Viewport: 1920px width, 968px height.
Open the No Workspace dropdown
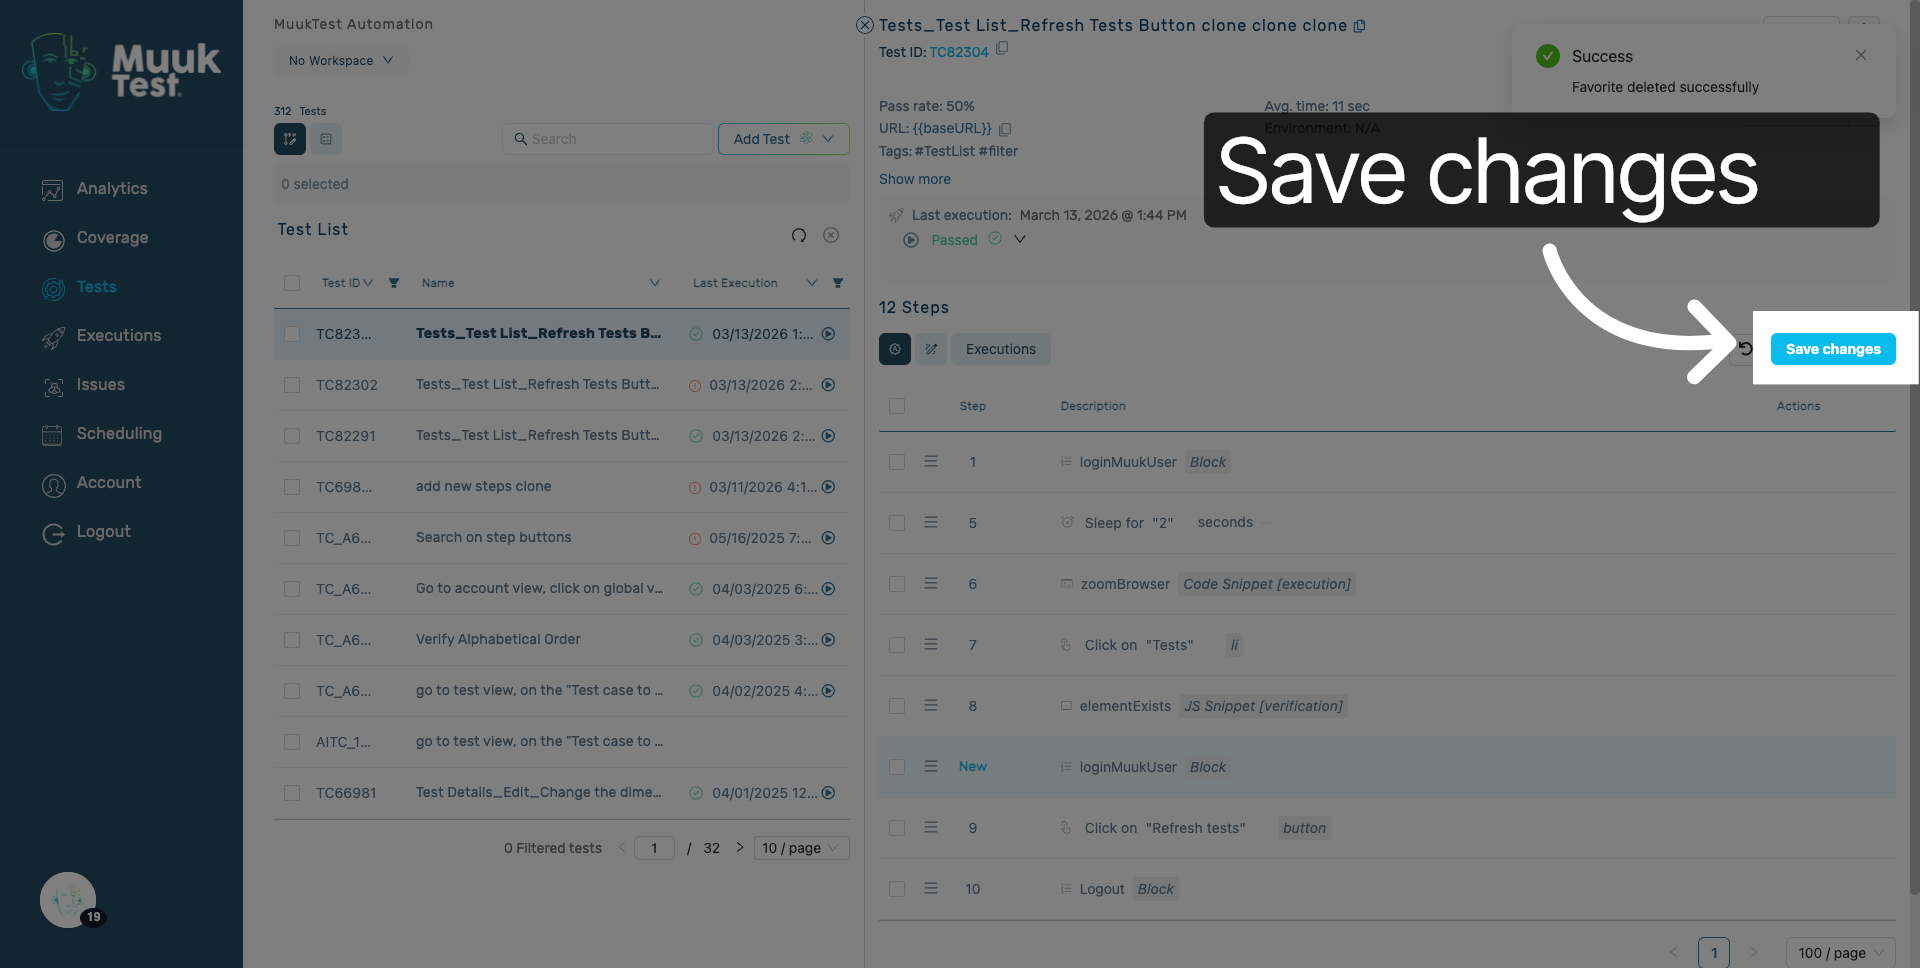(x=341, y=60)
